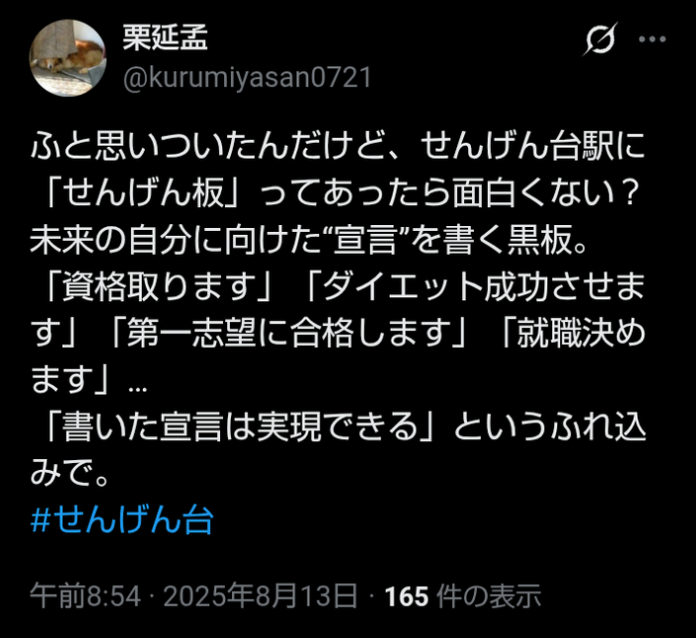Click the first tweet line mentioning せんげん台駅に
Image resolution: width=696 pixels, height=638 pixels.
coord(337,146)
